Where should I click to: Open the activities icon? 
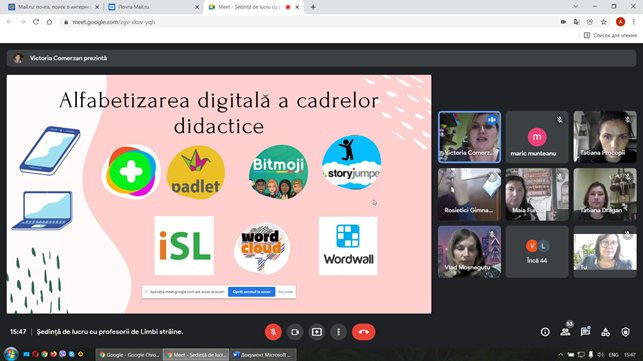pyautogui.click(x=605, y=332)
